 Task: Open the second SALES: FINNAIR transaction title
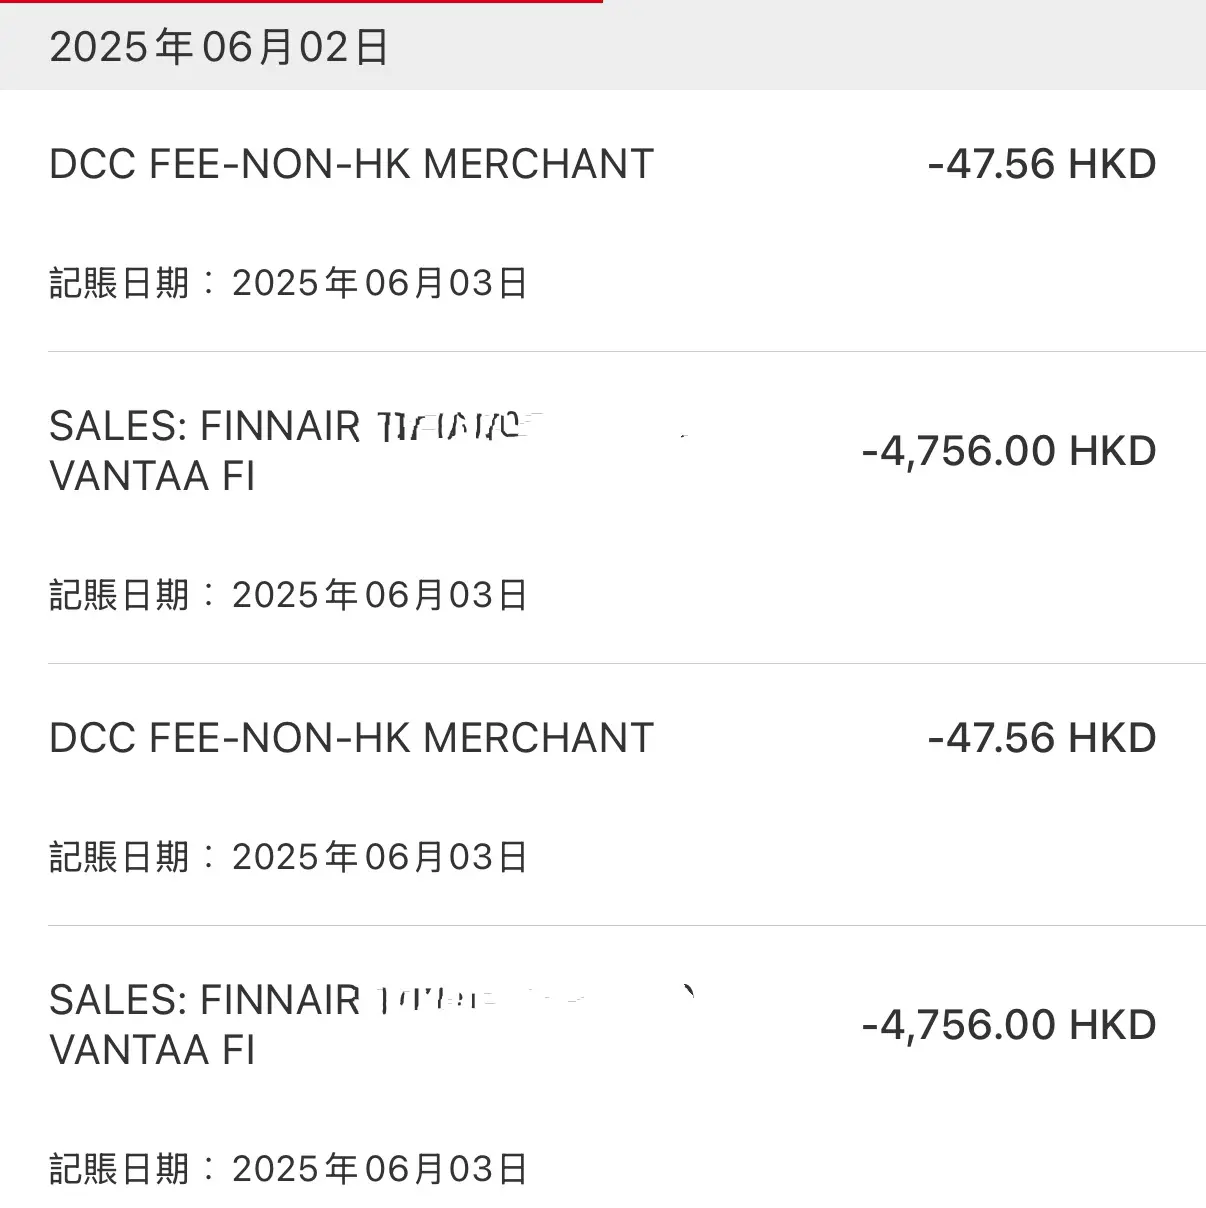coord(205,1001)
